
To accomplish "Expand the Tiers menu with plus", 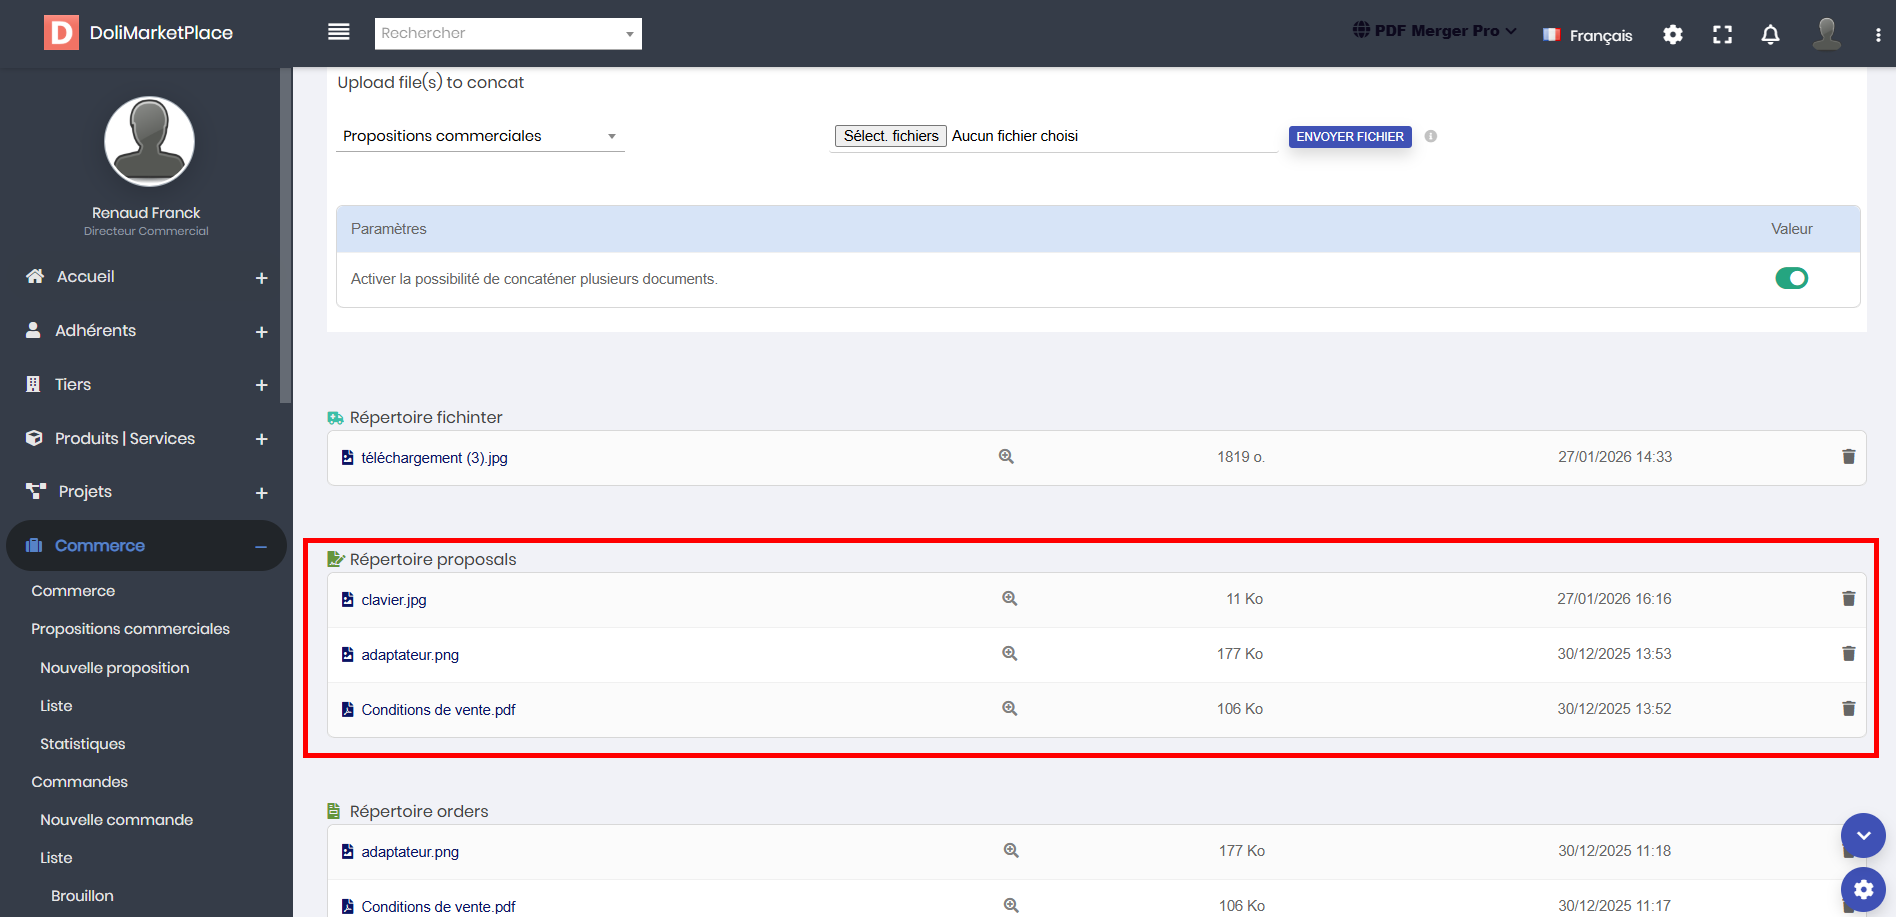I will (x=261, y=385).
